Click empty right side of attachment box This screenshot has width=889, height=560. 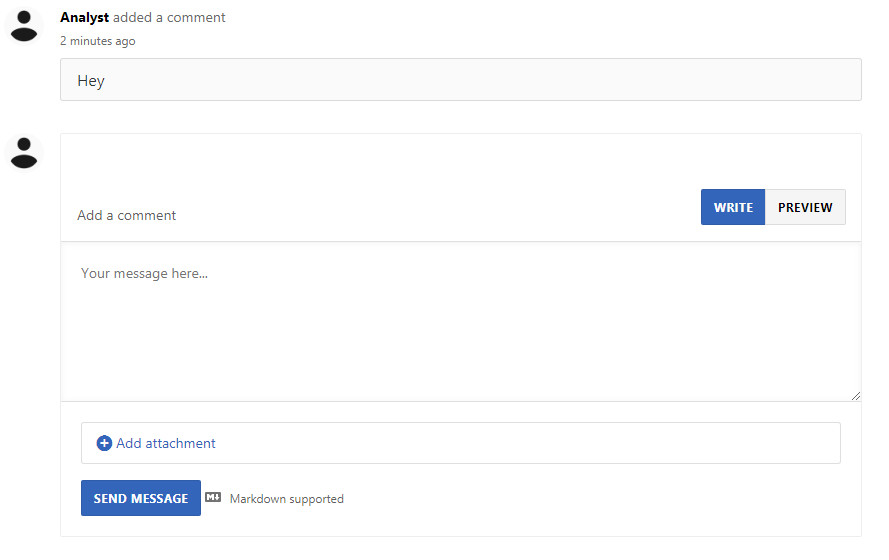tap(624, 443)
